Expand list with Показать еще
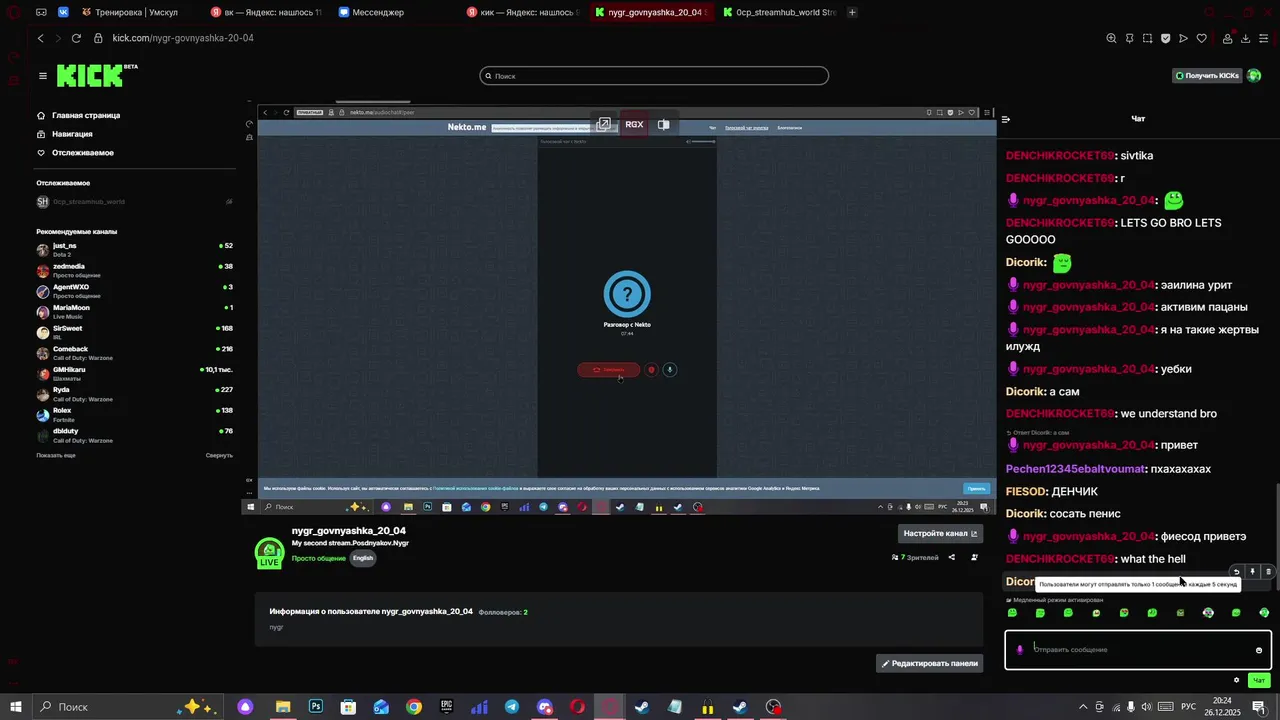This screenshot has width=1280, height=720. click(x=56, y=455)
